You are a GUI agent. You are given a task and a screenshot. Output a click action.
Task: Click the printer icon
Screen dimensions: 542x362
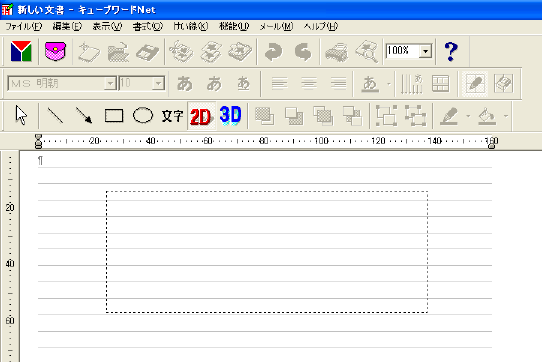(x=336, y=53)
